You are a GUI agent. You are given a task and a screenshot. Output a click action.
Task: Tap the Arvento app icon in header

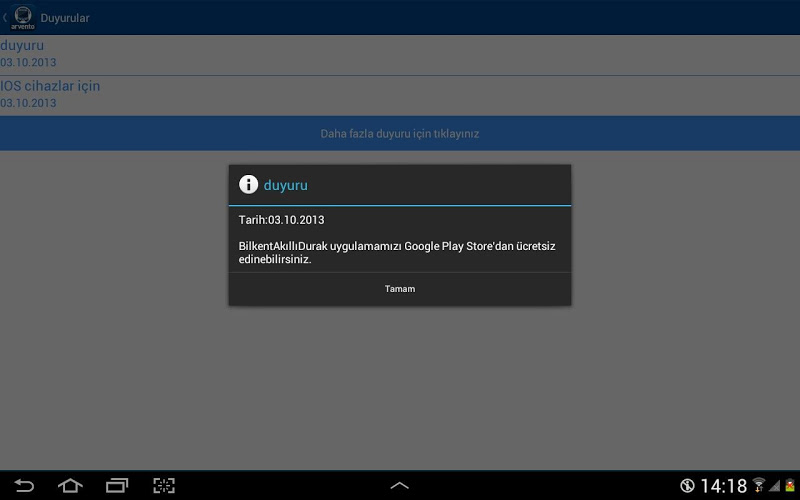tap(23, 17)
